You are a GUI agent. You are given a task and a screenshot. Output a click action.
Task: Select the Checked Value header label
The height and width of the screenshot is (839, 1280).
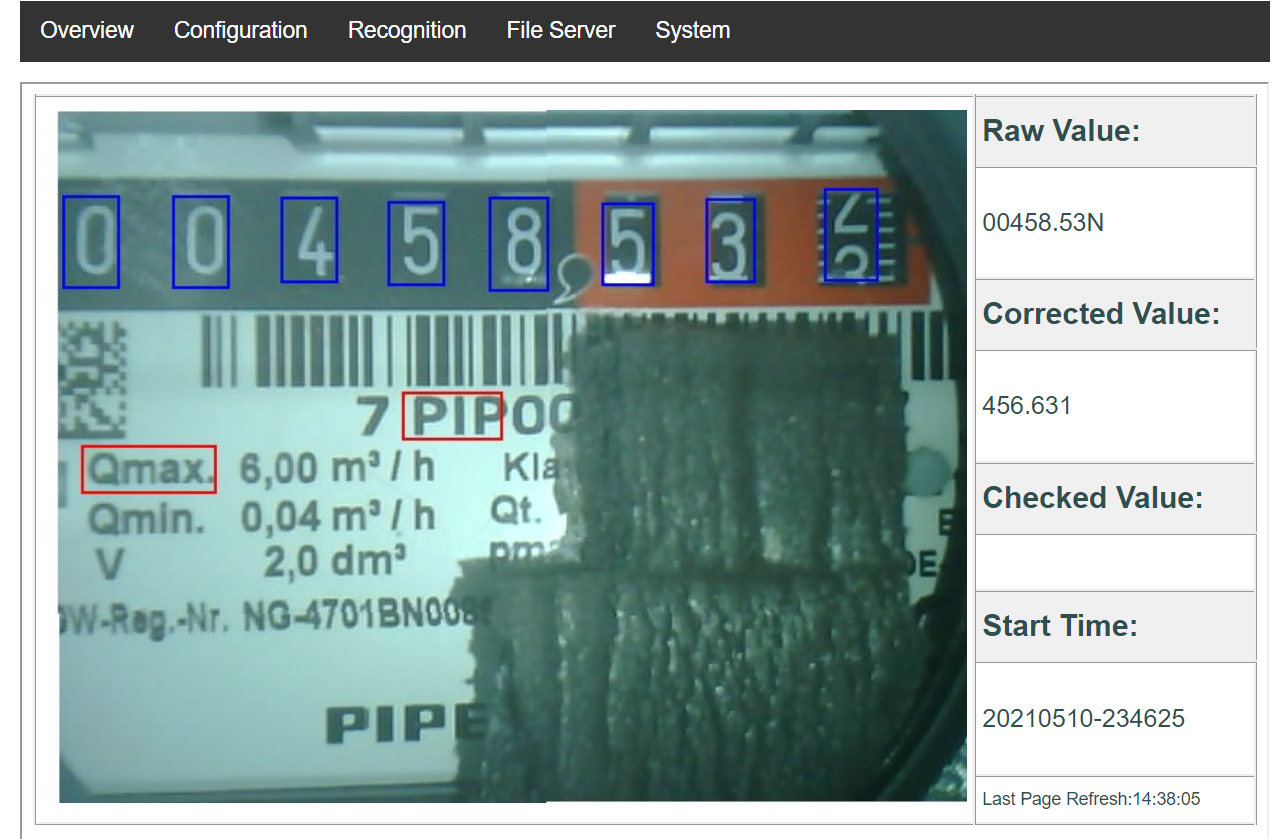(x=1093, y=498)
